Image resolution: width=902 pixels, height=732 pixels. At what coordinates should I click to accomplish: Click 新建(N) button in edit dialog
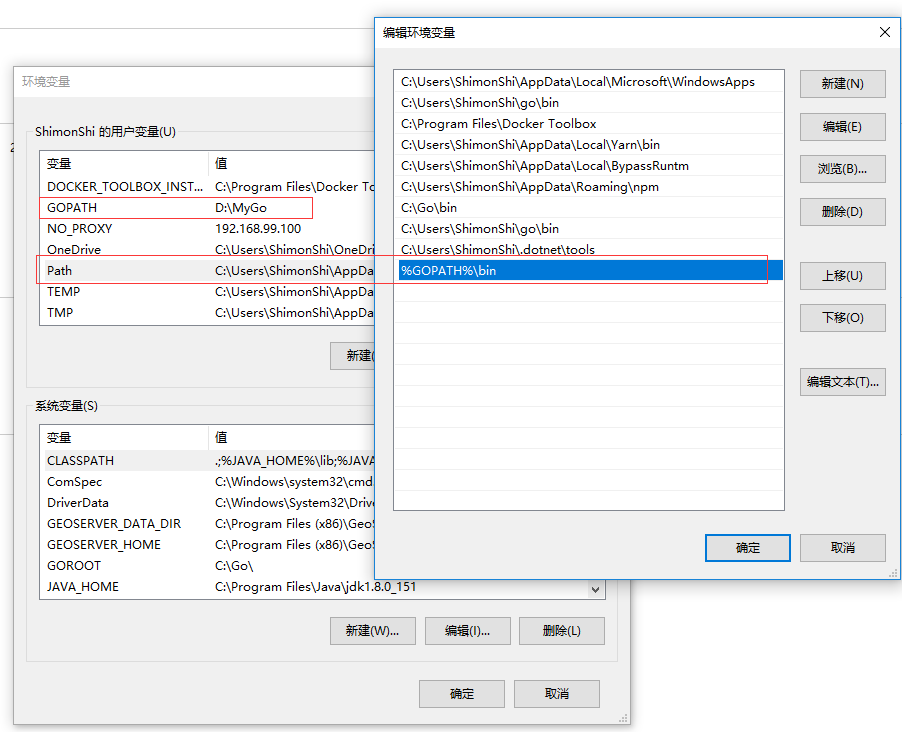coord(842,84)
